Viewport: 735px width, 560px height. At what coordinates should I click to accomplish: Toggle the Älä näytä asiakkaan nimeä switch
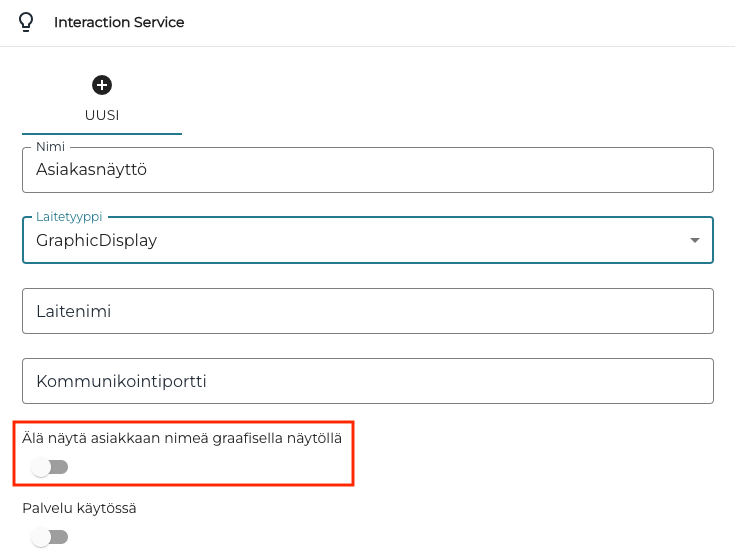tap(49, 467)
